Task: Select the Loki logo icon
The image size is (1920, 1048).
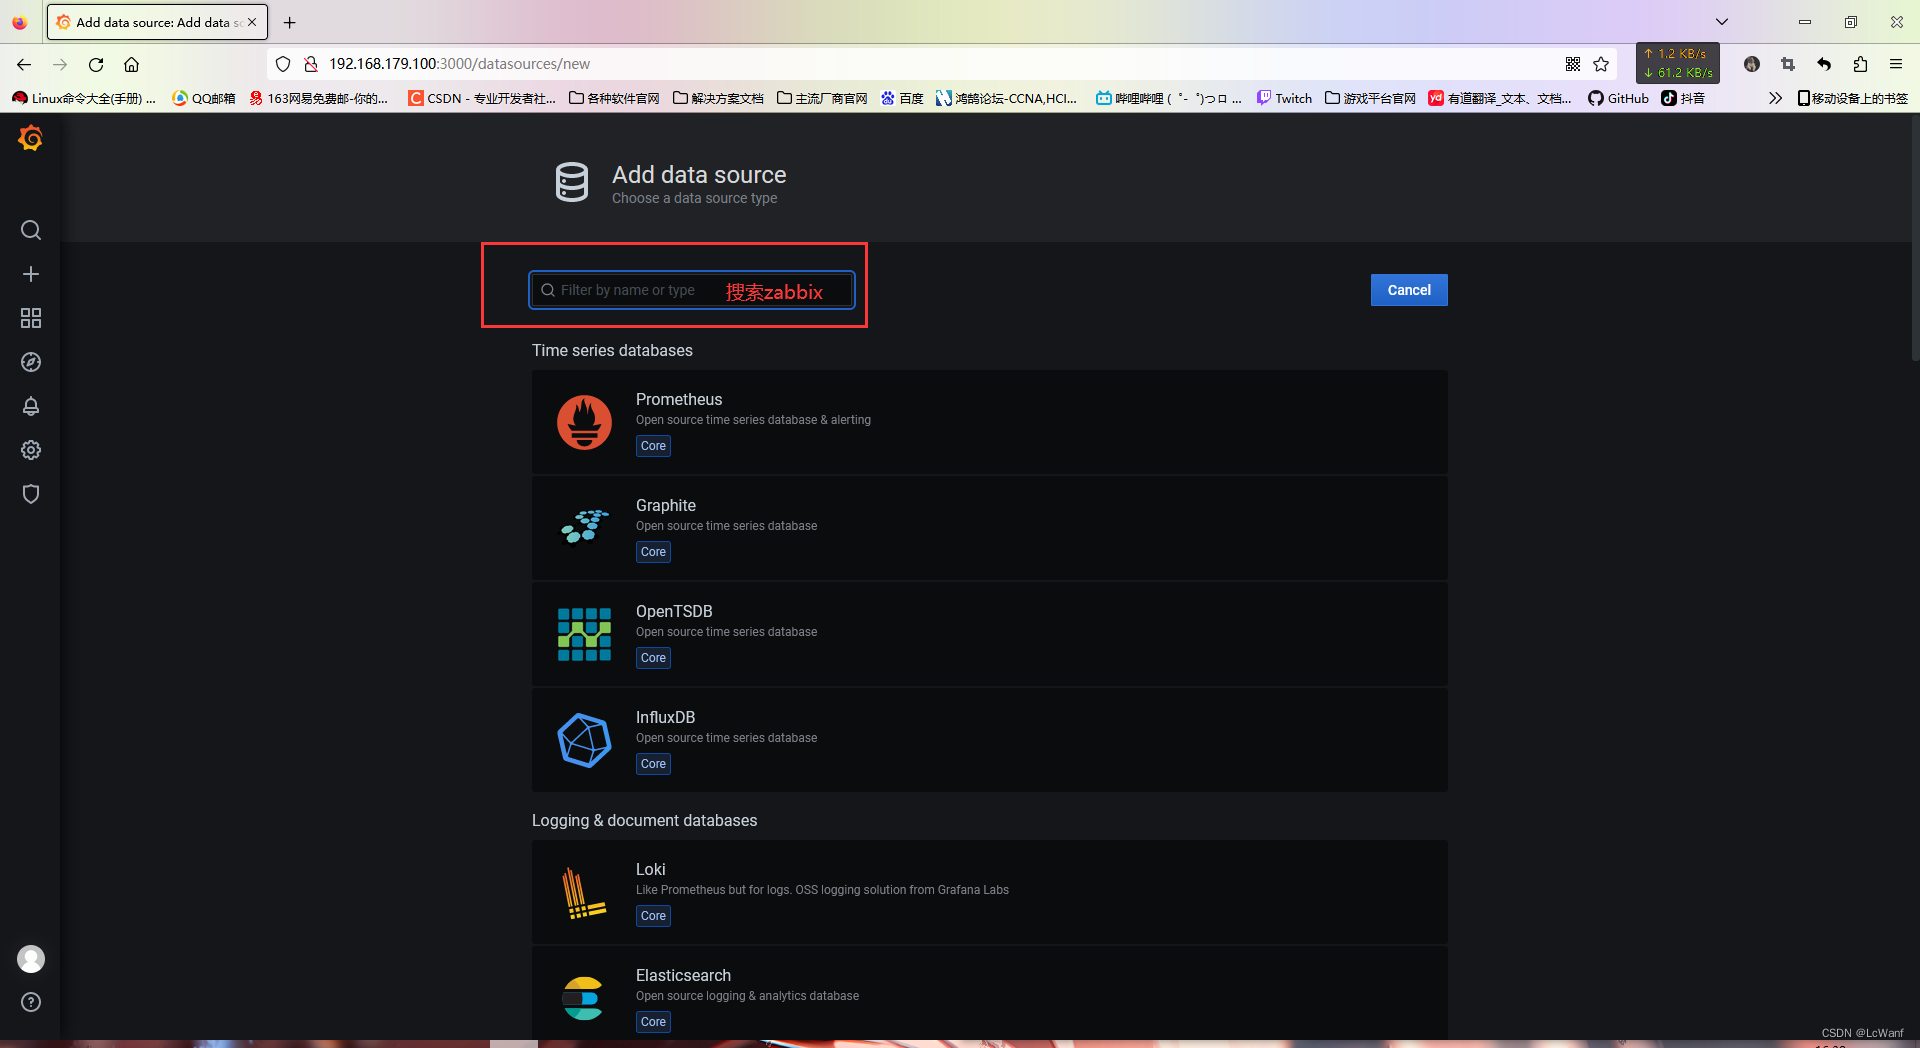Action: click(584, 892)
